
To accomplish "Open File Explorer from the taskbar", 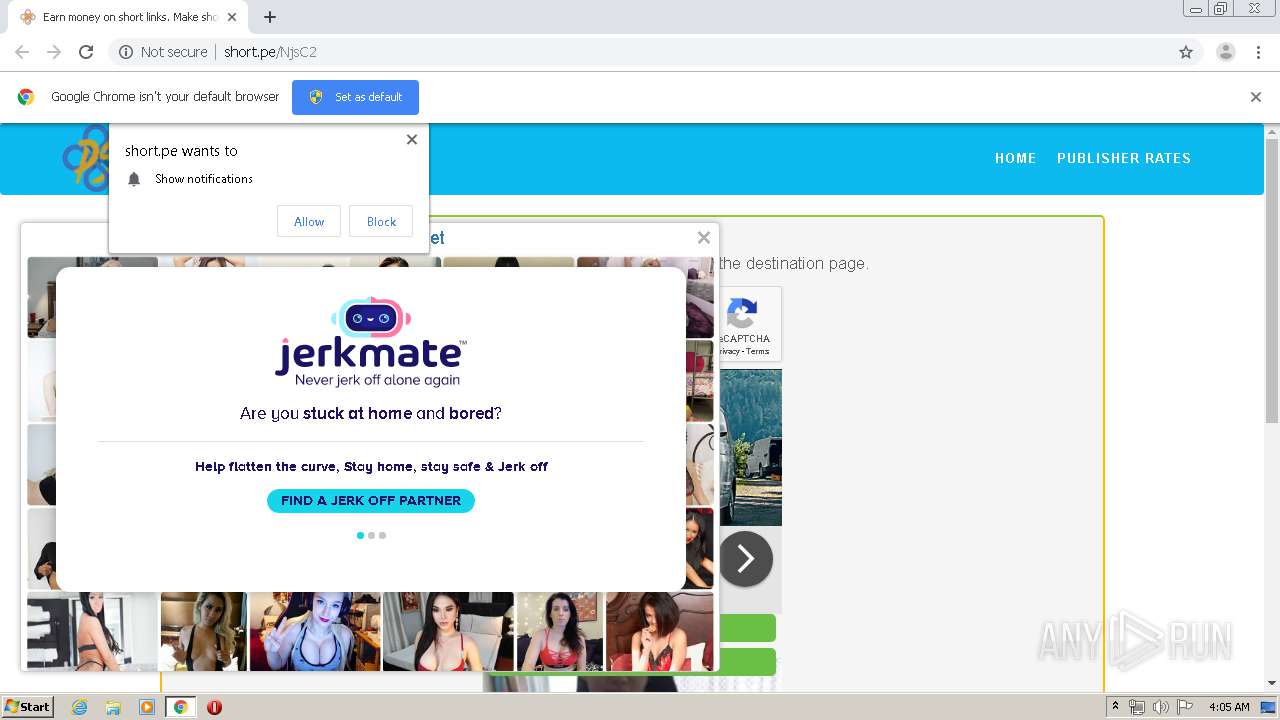I will point(113,707).
